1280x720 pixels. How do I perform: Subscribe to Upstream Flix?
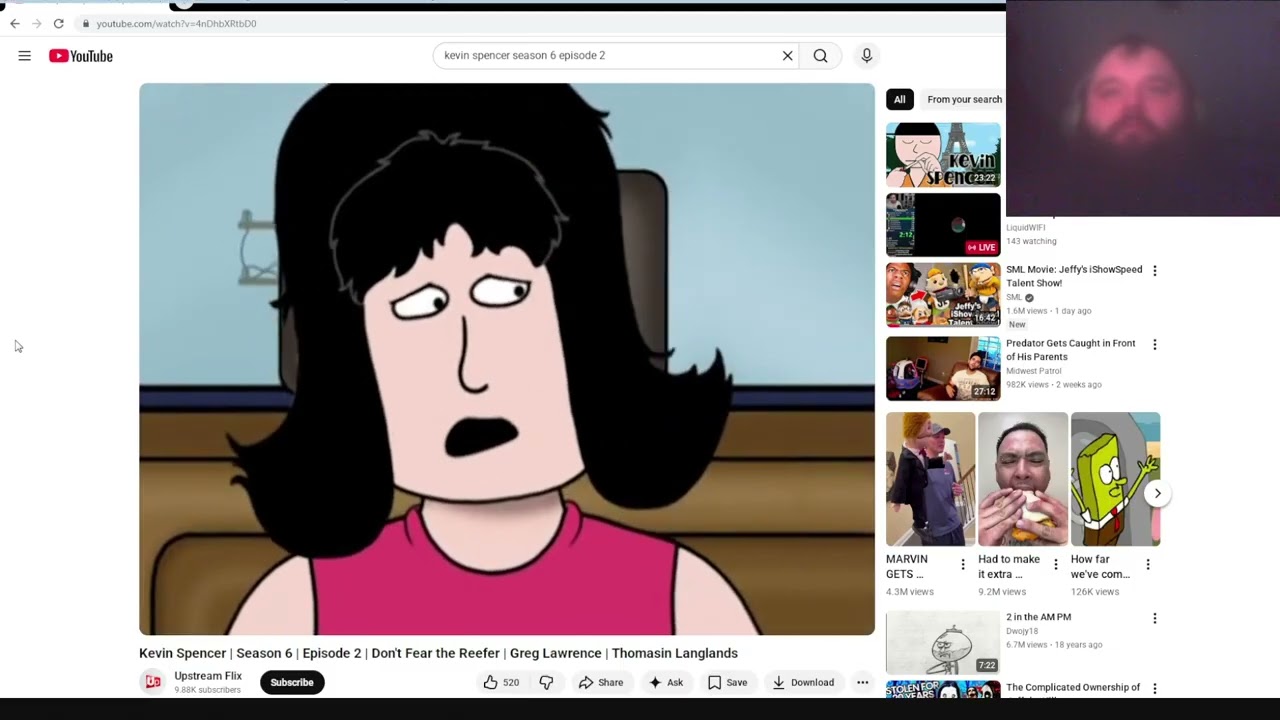tap(292, 682)
